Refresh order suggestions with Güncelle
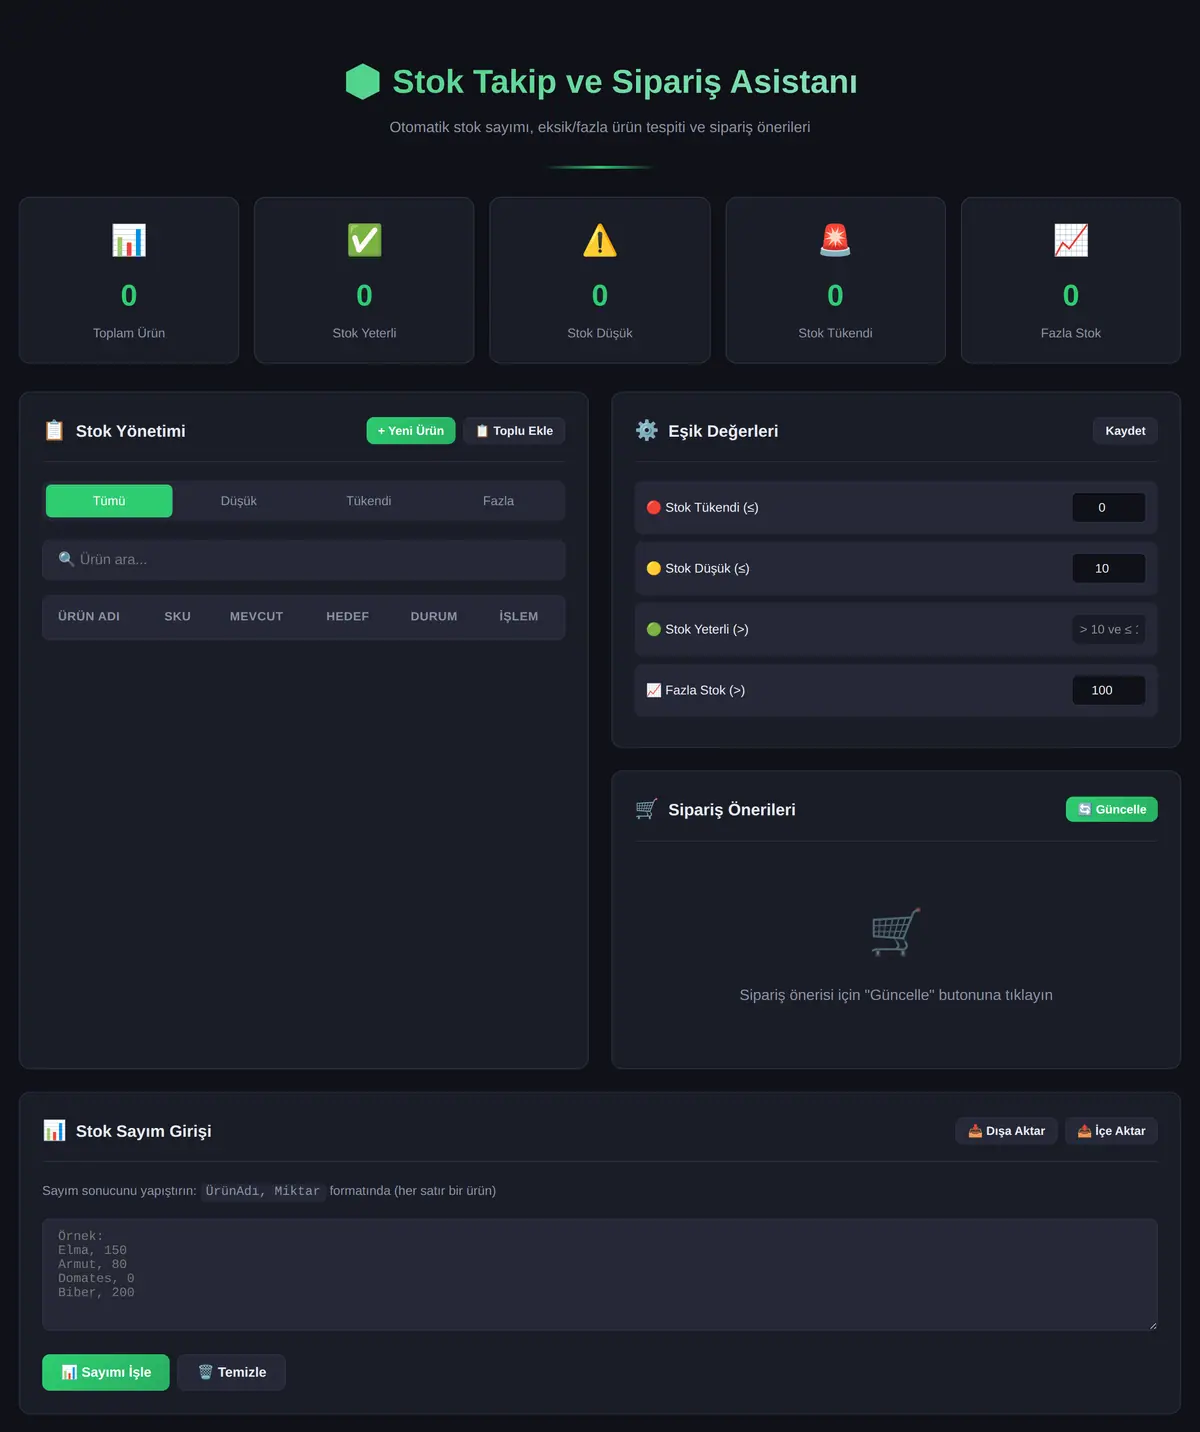The height and width of the screenshot is (1432, 1200). (x=1112, y=809)
